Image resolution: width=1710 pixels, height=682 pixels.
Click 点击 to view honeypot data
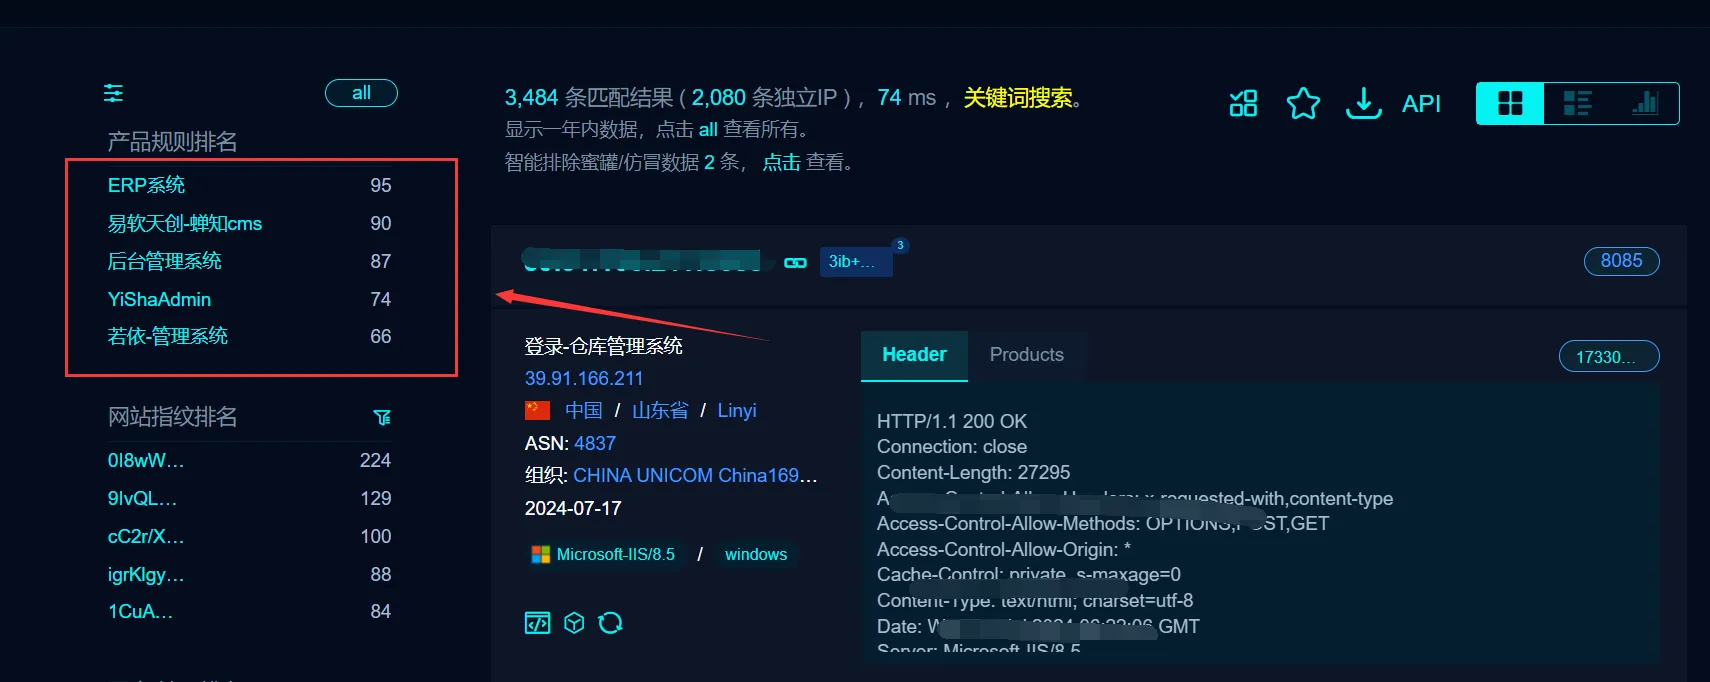pyautogui.click(x=781, y=162)
